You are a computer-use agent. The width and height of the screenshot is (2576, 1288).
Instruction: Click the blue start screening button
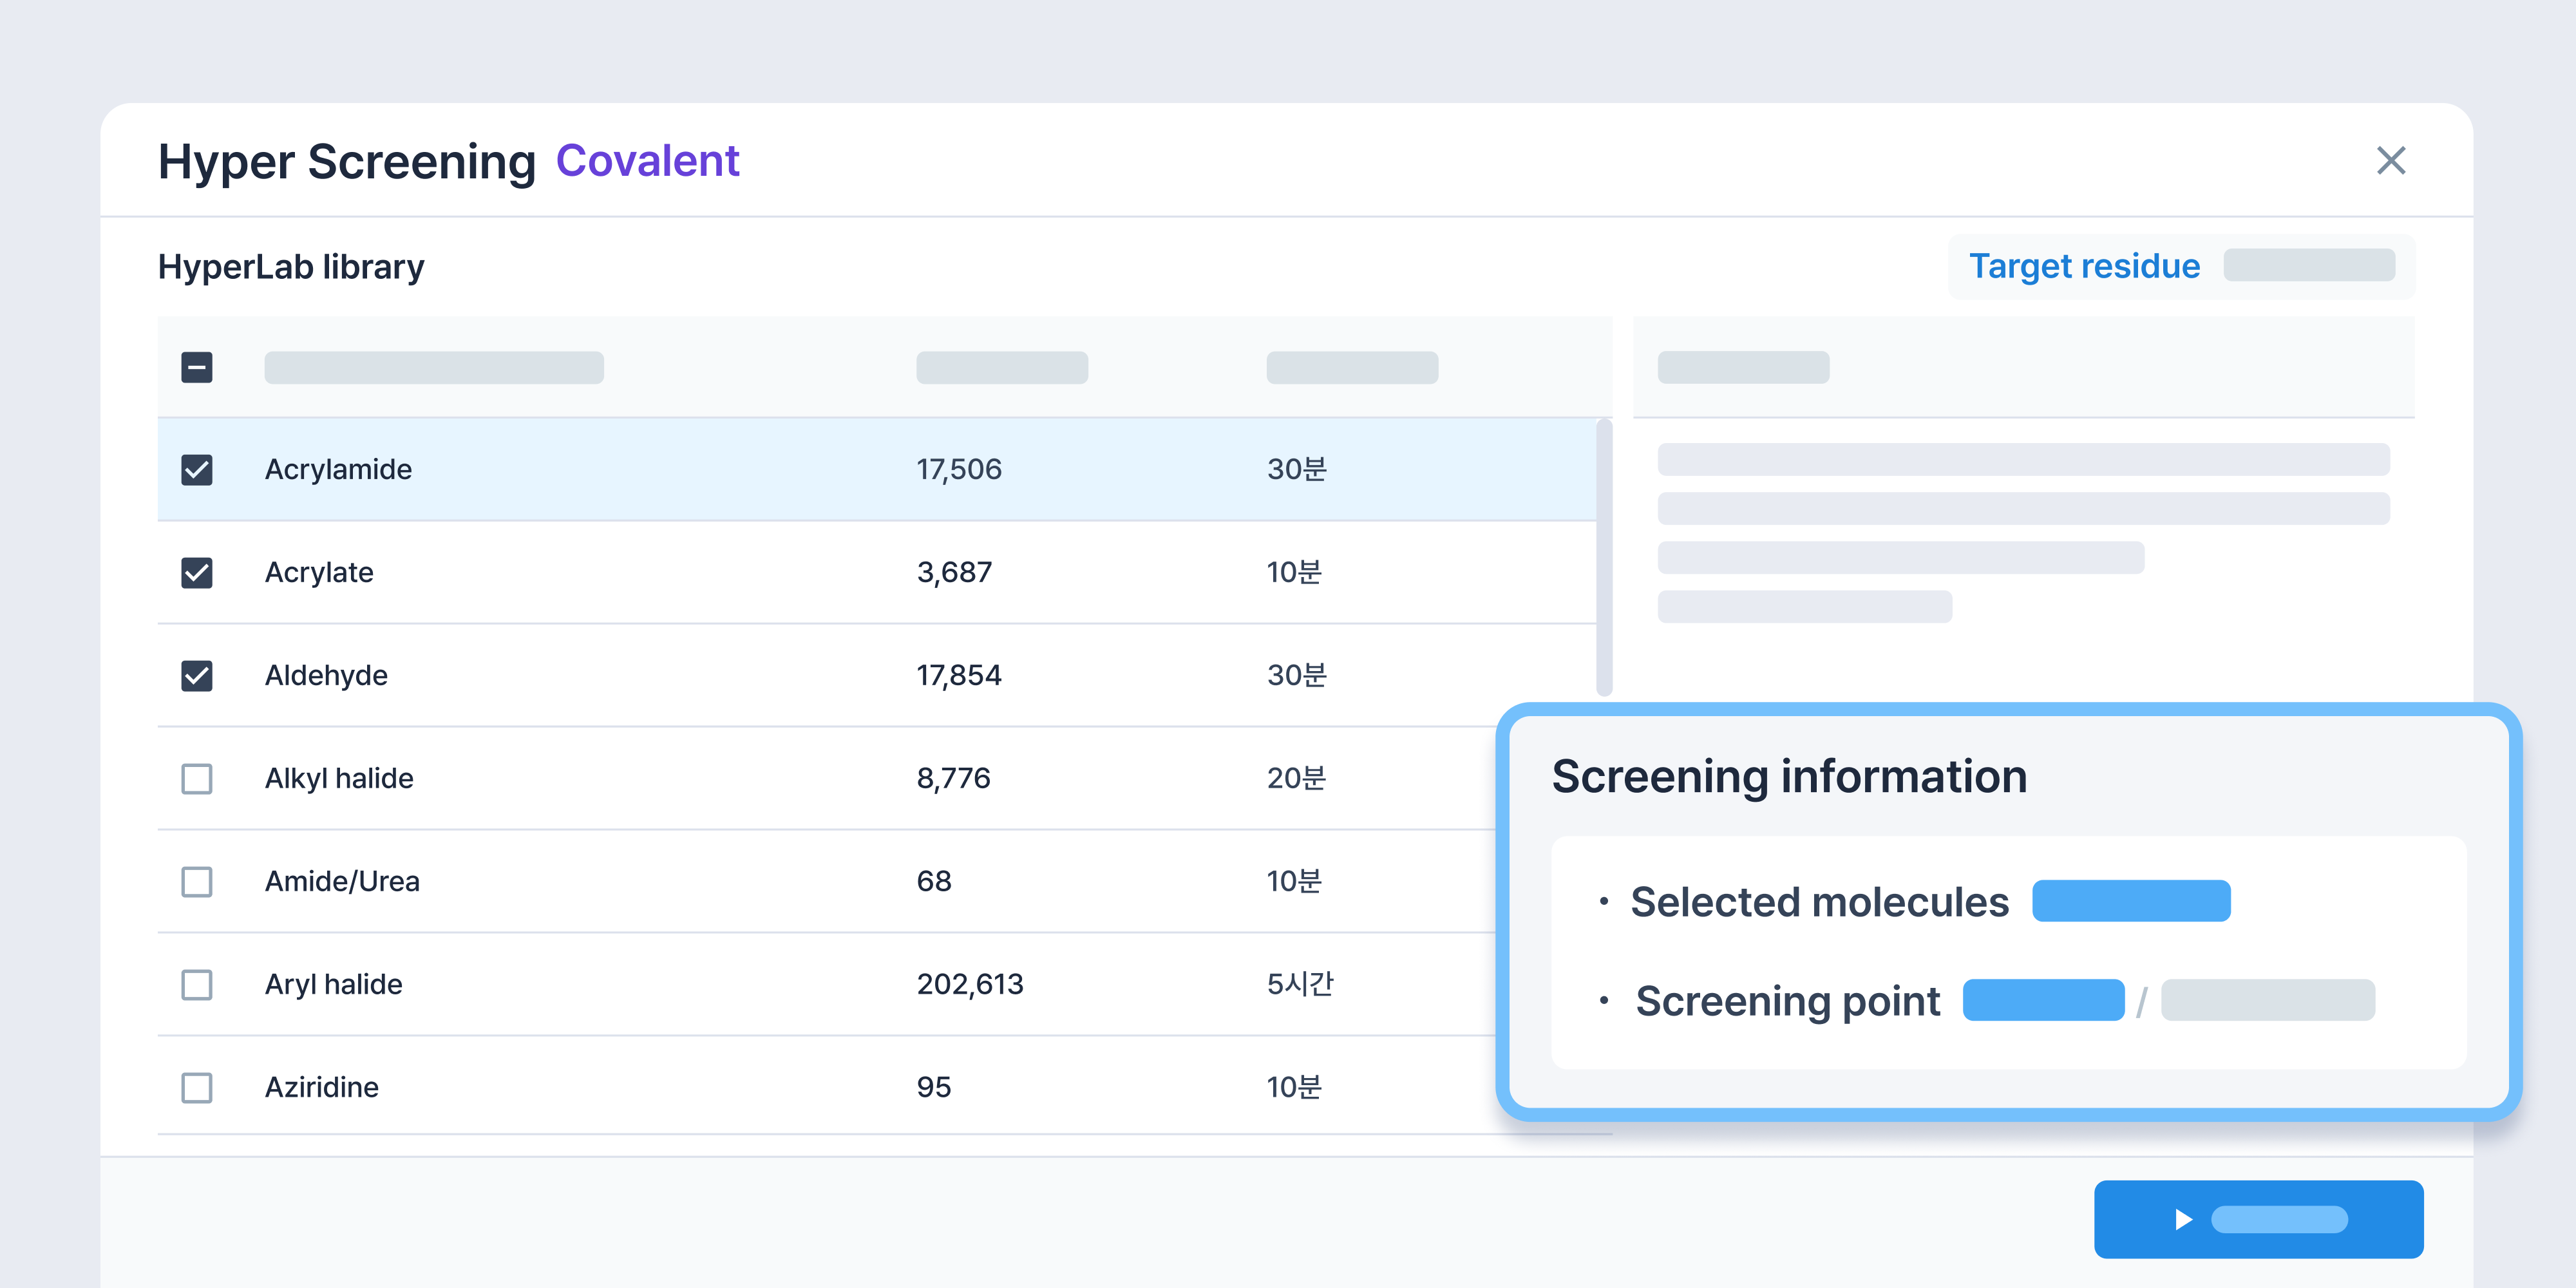[x=2258, y=1219]
